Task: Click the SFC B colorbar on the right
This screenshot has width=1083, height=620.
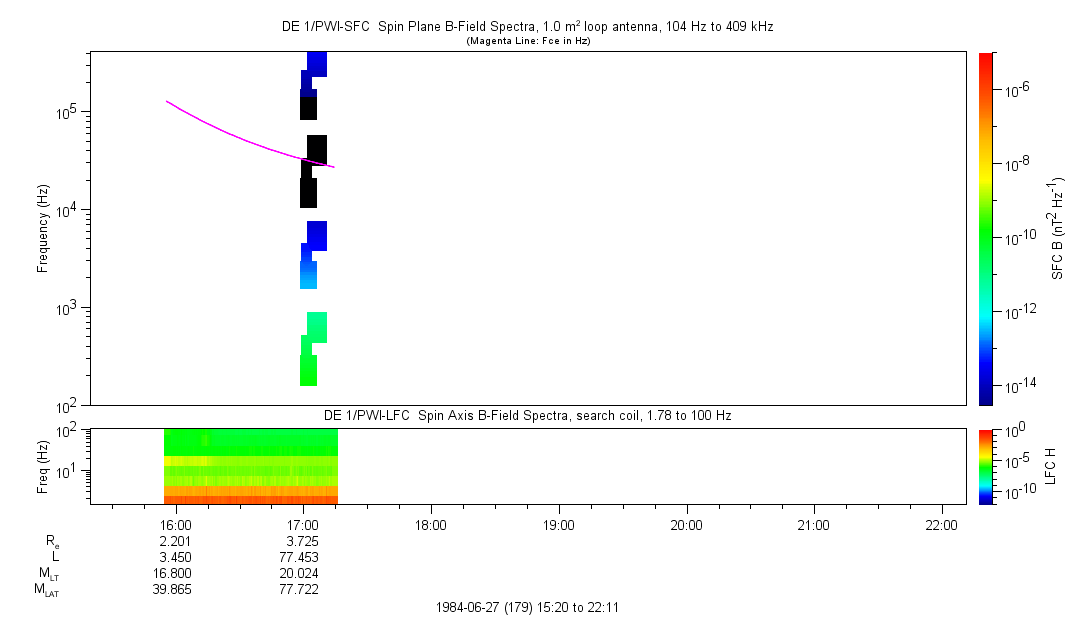Action: [x=985, y=228]
